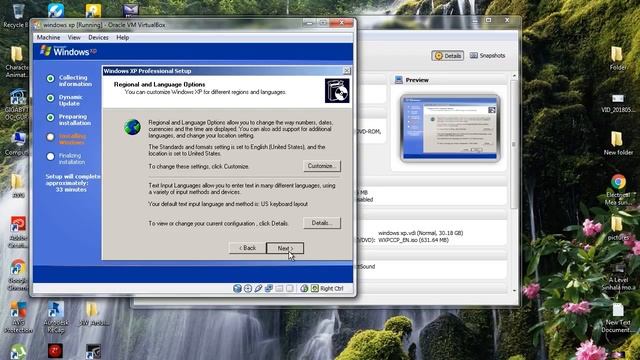Screen dimensions: 640x360
Task: Click the Details button for text input
Action: coord(322,223)
